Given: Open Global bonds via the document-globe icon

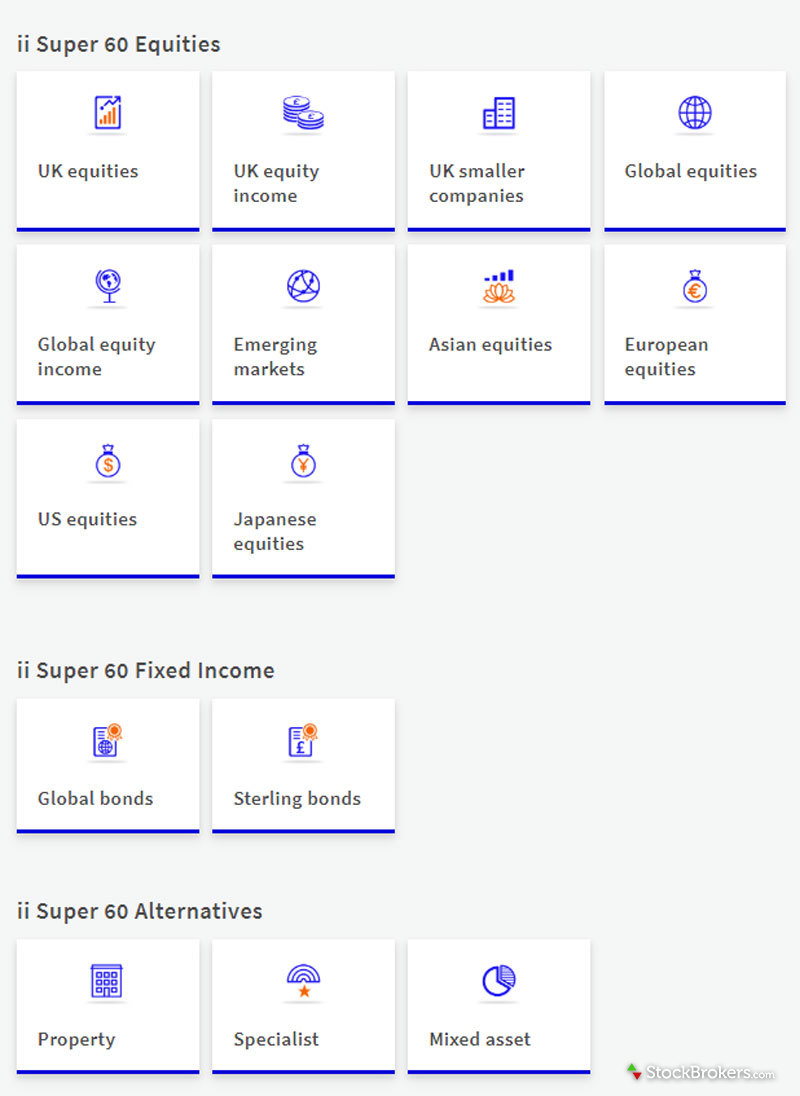Looking at the screenshot, I should pos(107,740).
